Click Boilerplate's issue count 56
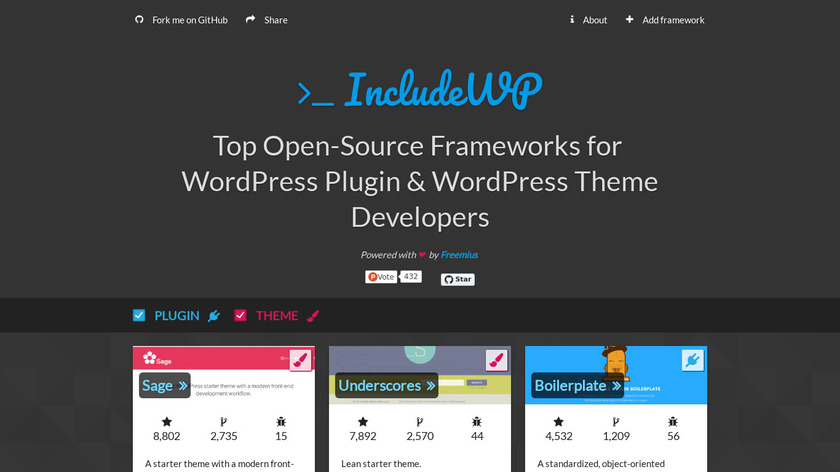This screenshot has height=472, width=840. click(x=673, y=436)
